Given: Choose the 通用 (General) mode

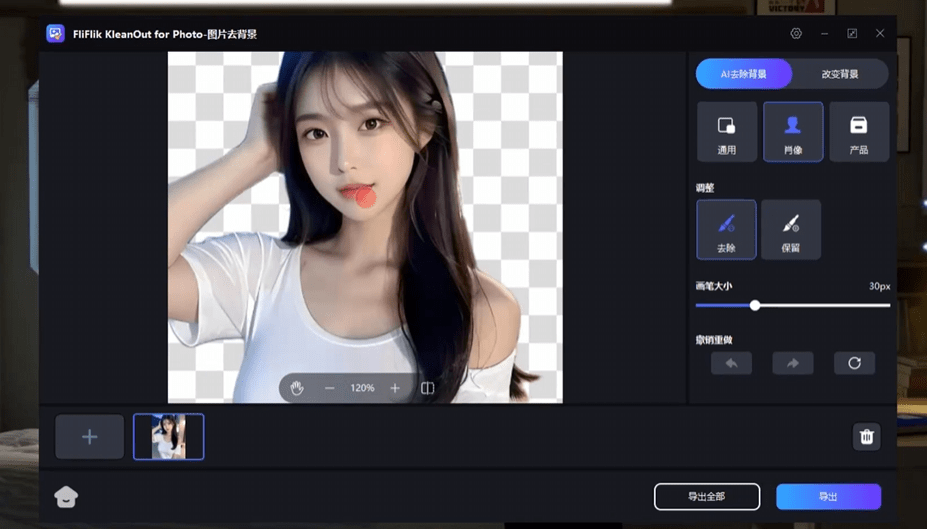Looking at the screenshot, I should (x=727, y=132).
